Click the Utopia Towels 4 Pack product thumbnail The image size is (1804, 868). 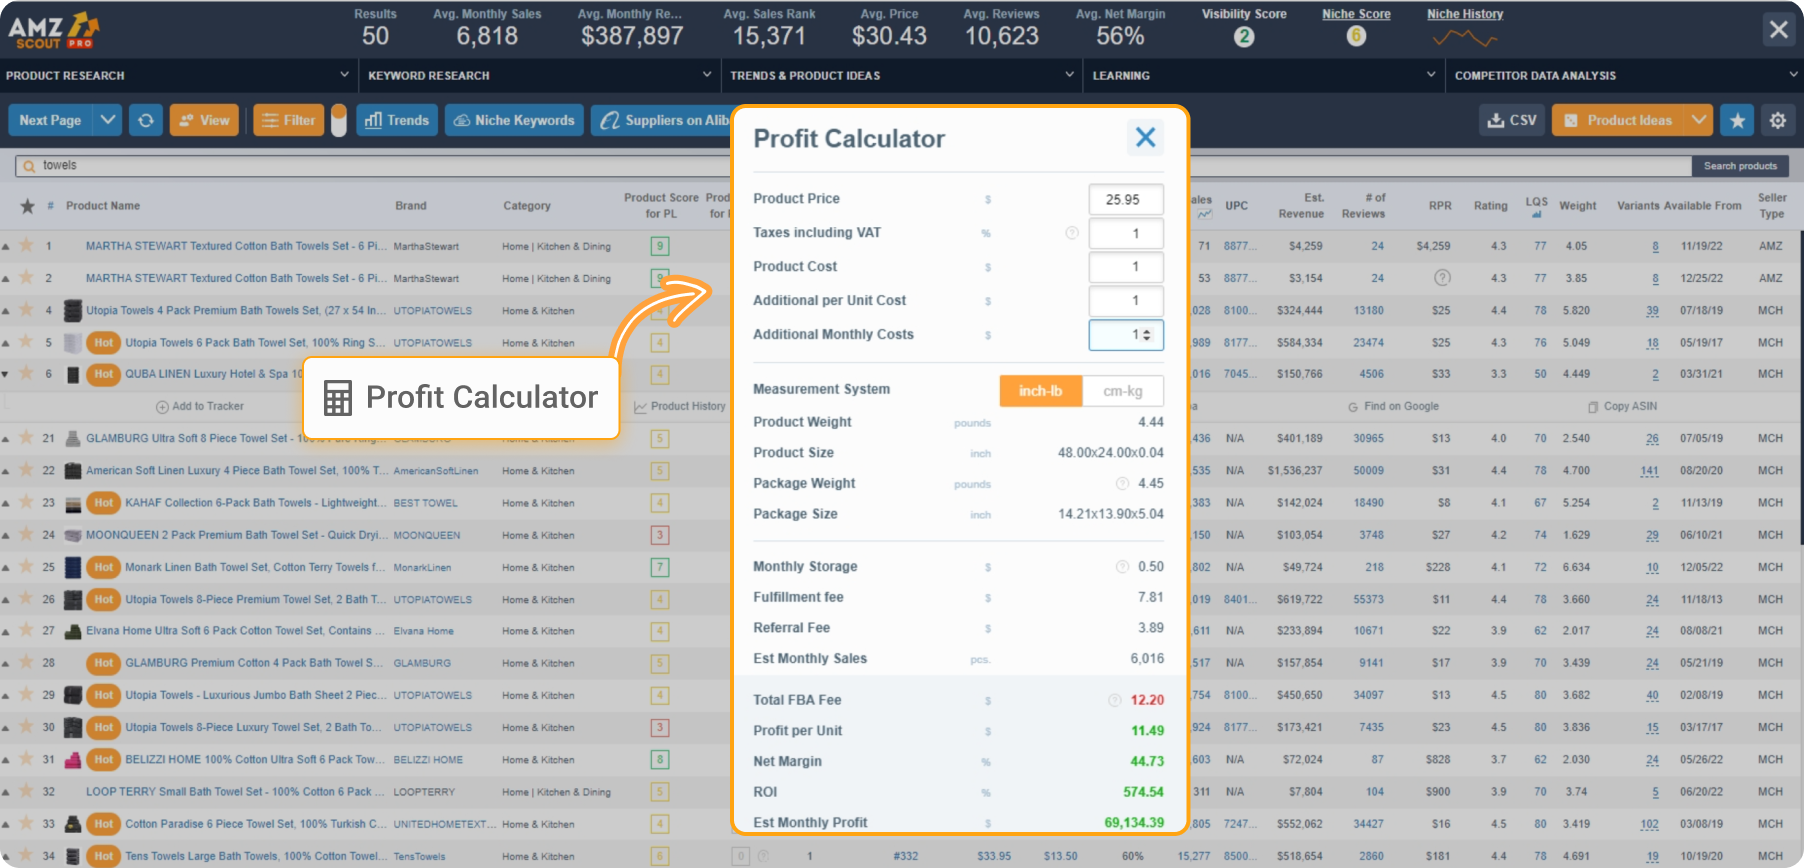click(73, 310)
